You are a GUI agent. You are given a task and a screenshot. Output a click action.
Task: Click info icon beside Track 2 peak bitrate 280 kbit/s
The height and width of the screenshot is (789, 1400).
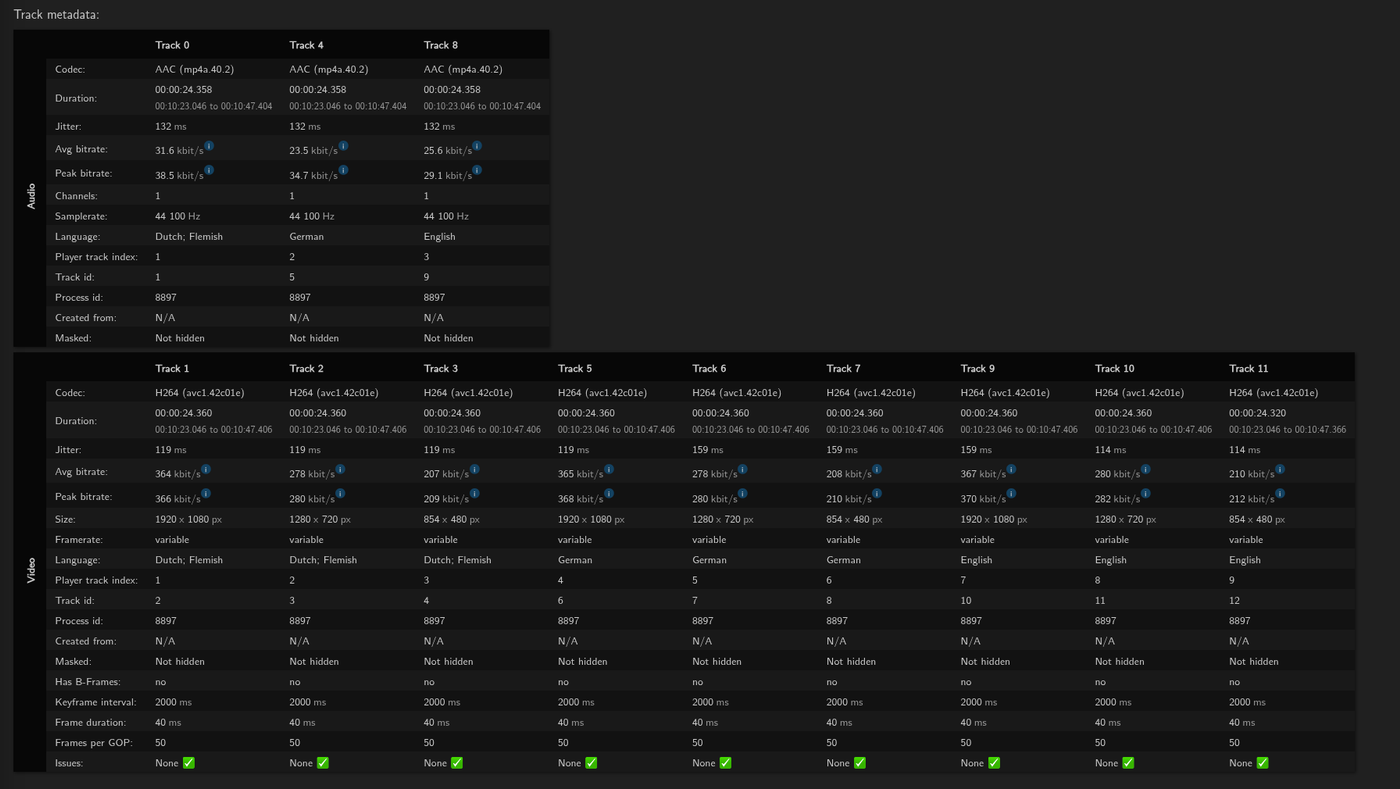coord(340,493)
